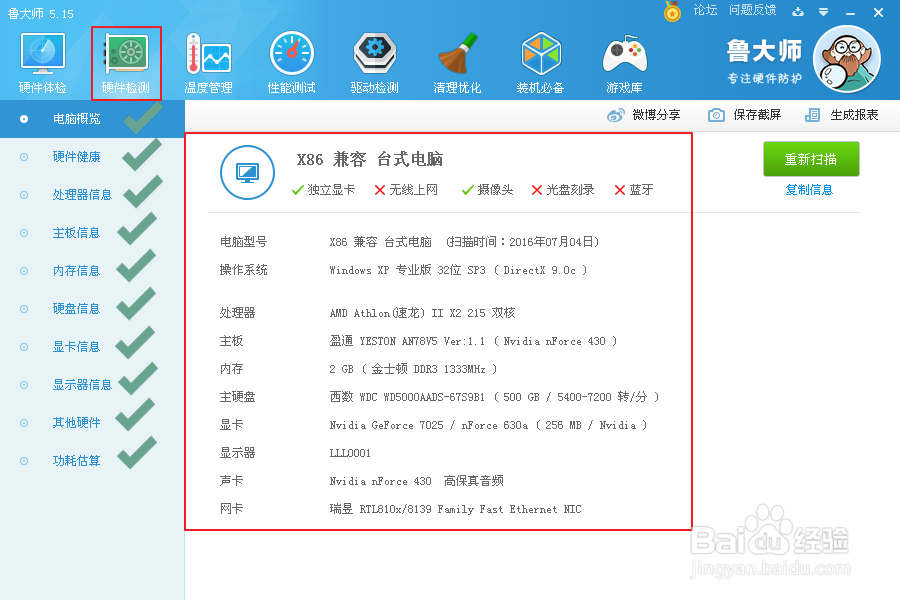Viewport: 900px width, 600px height.
Task: Open the 论坛 forum link
Action: coord(705,10)
